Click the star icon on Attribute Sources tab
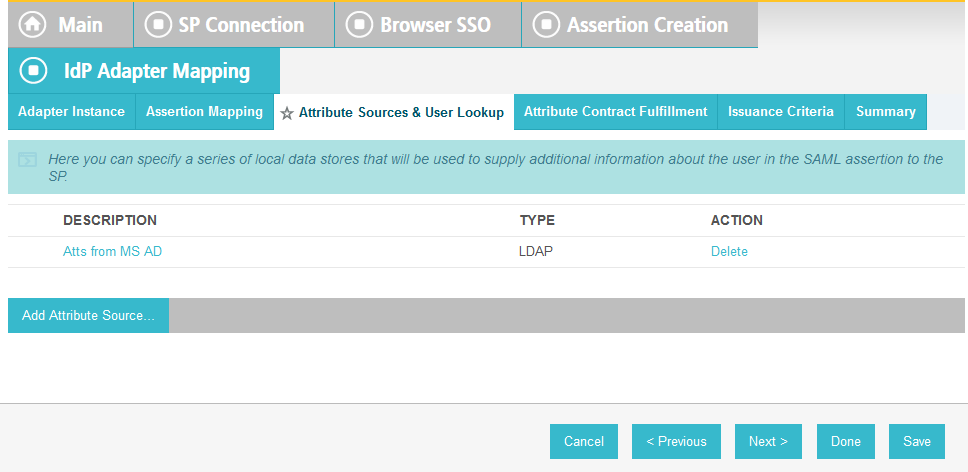Screen dimensions: 968x472 (x=286, y=114)
